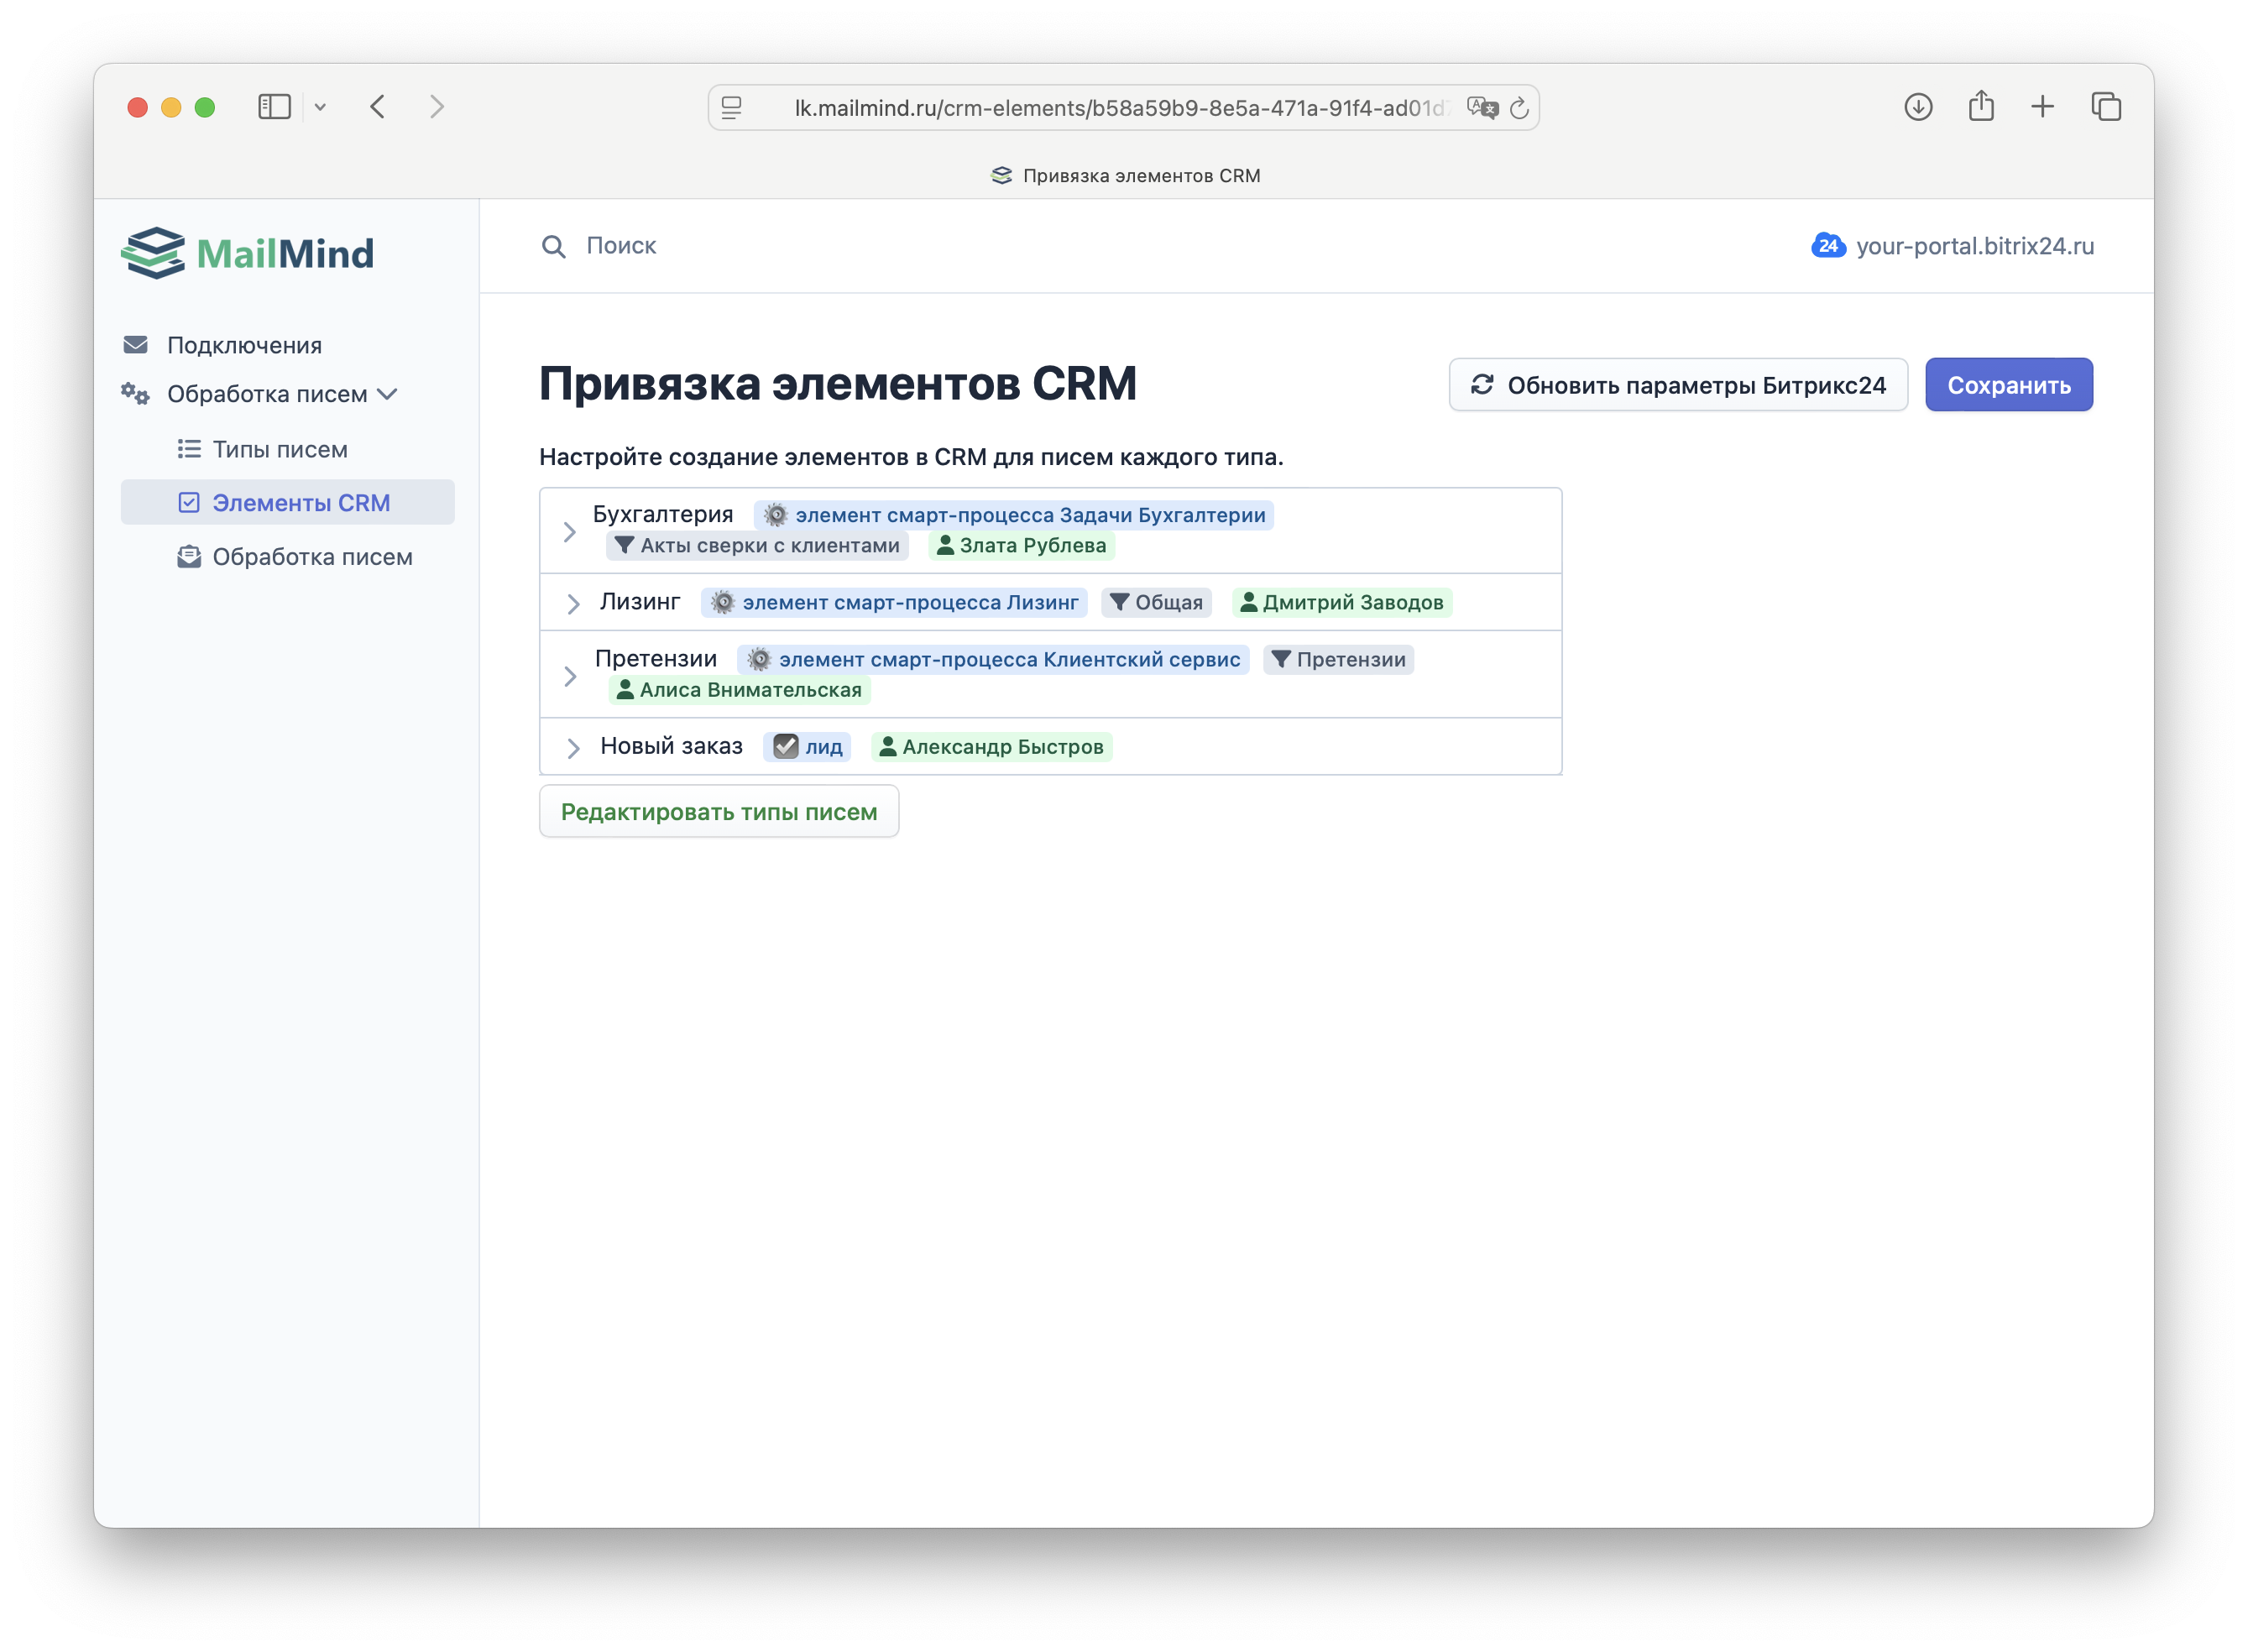Click the MailMind logo icon
The height and width of the screenshot is (1652, 2248).
coord(153,253)
